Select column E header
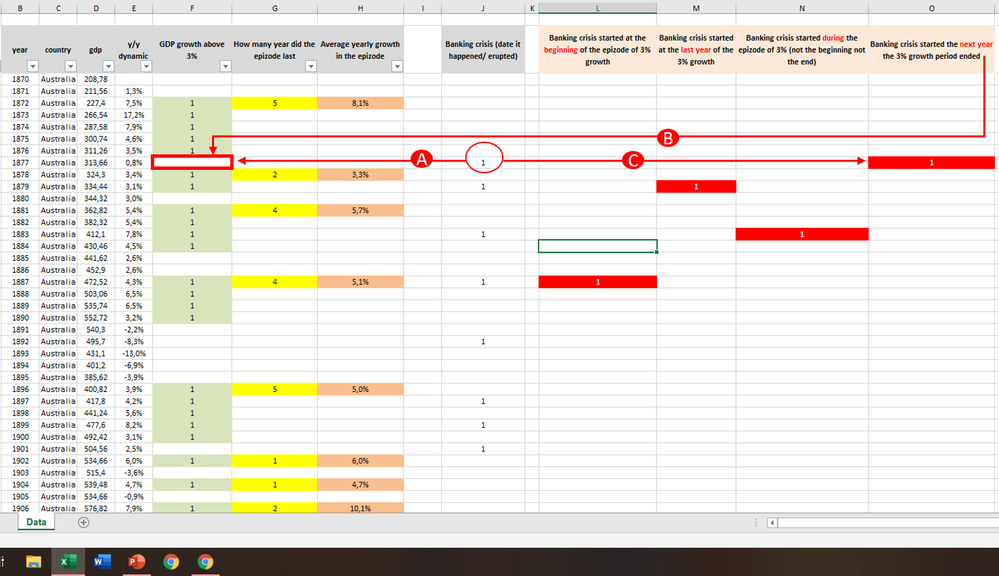Viewport: 999px width, 576px height. (134, 8)
